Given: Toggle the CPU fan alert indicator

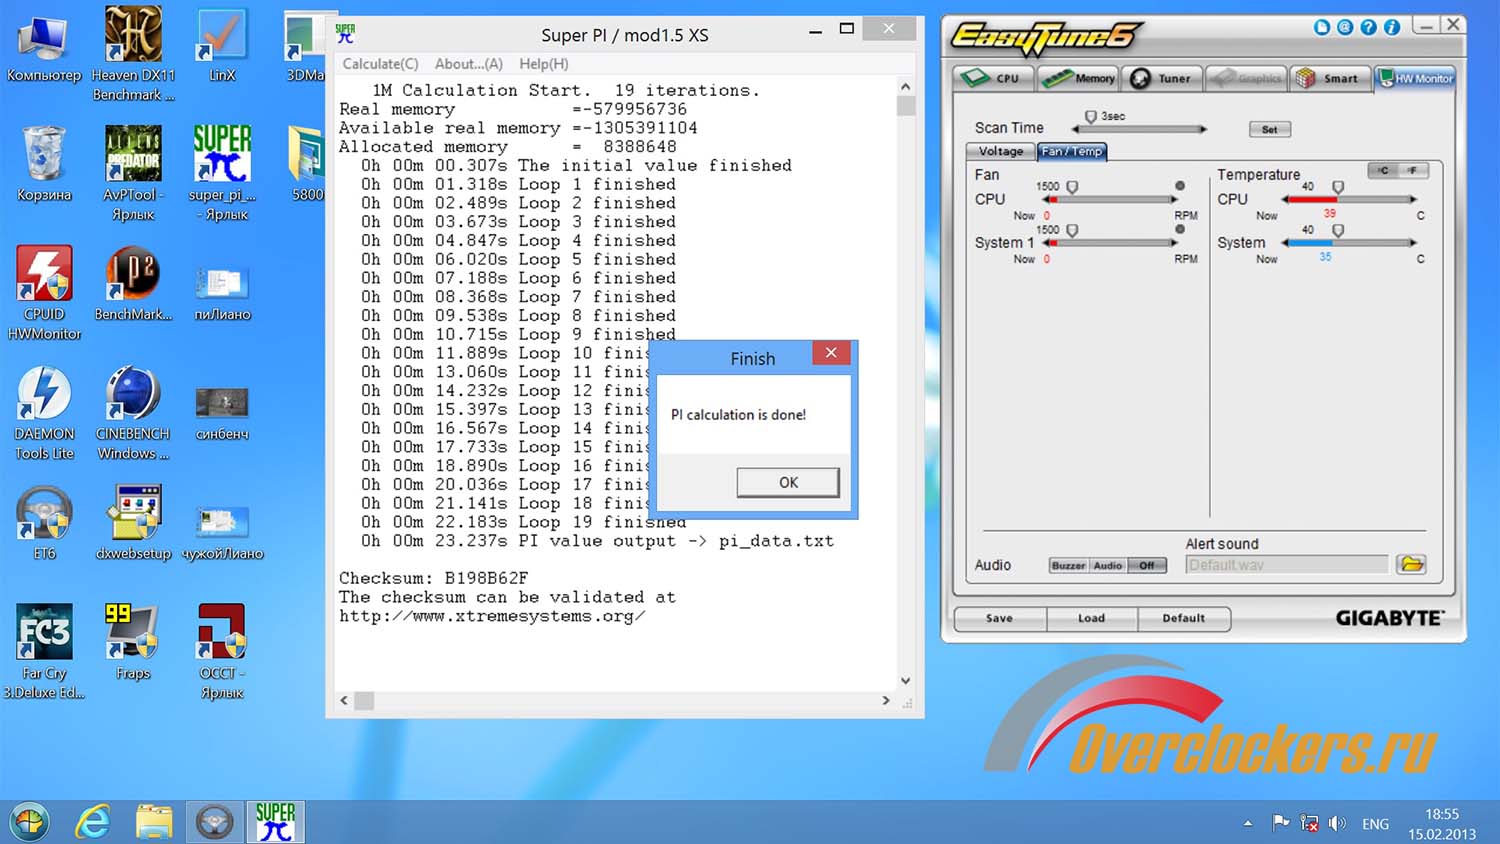Looking at the screenshot, I should coord(1180,186).
